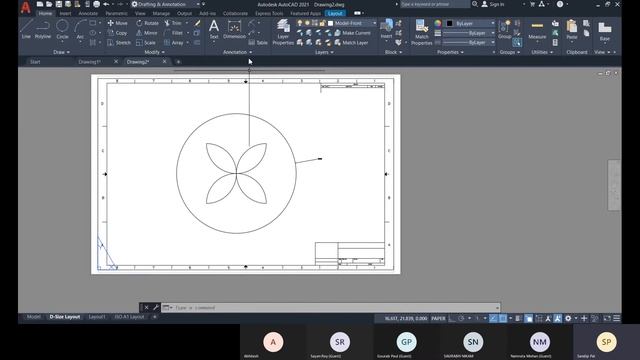Click the Scale tool
This screenshot has width=640, height=360.
tap(146, 42)
